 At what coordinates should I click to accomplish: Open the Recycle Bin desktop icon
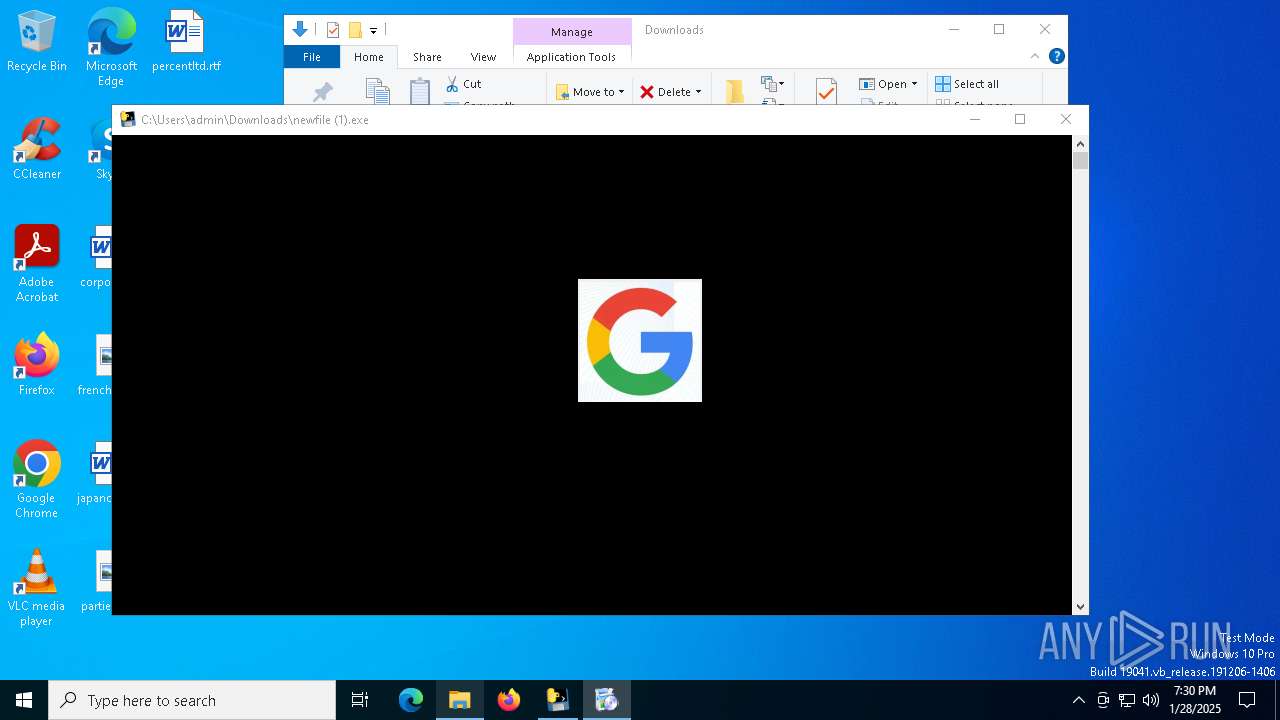click(37, 41)
